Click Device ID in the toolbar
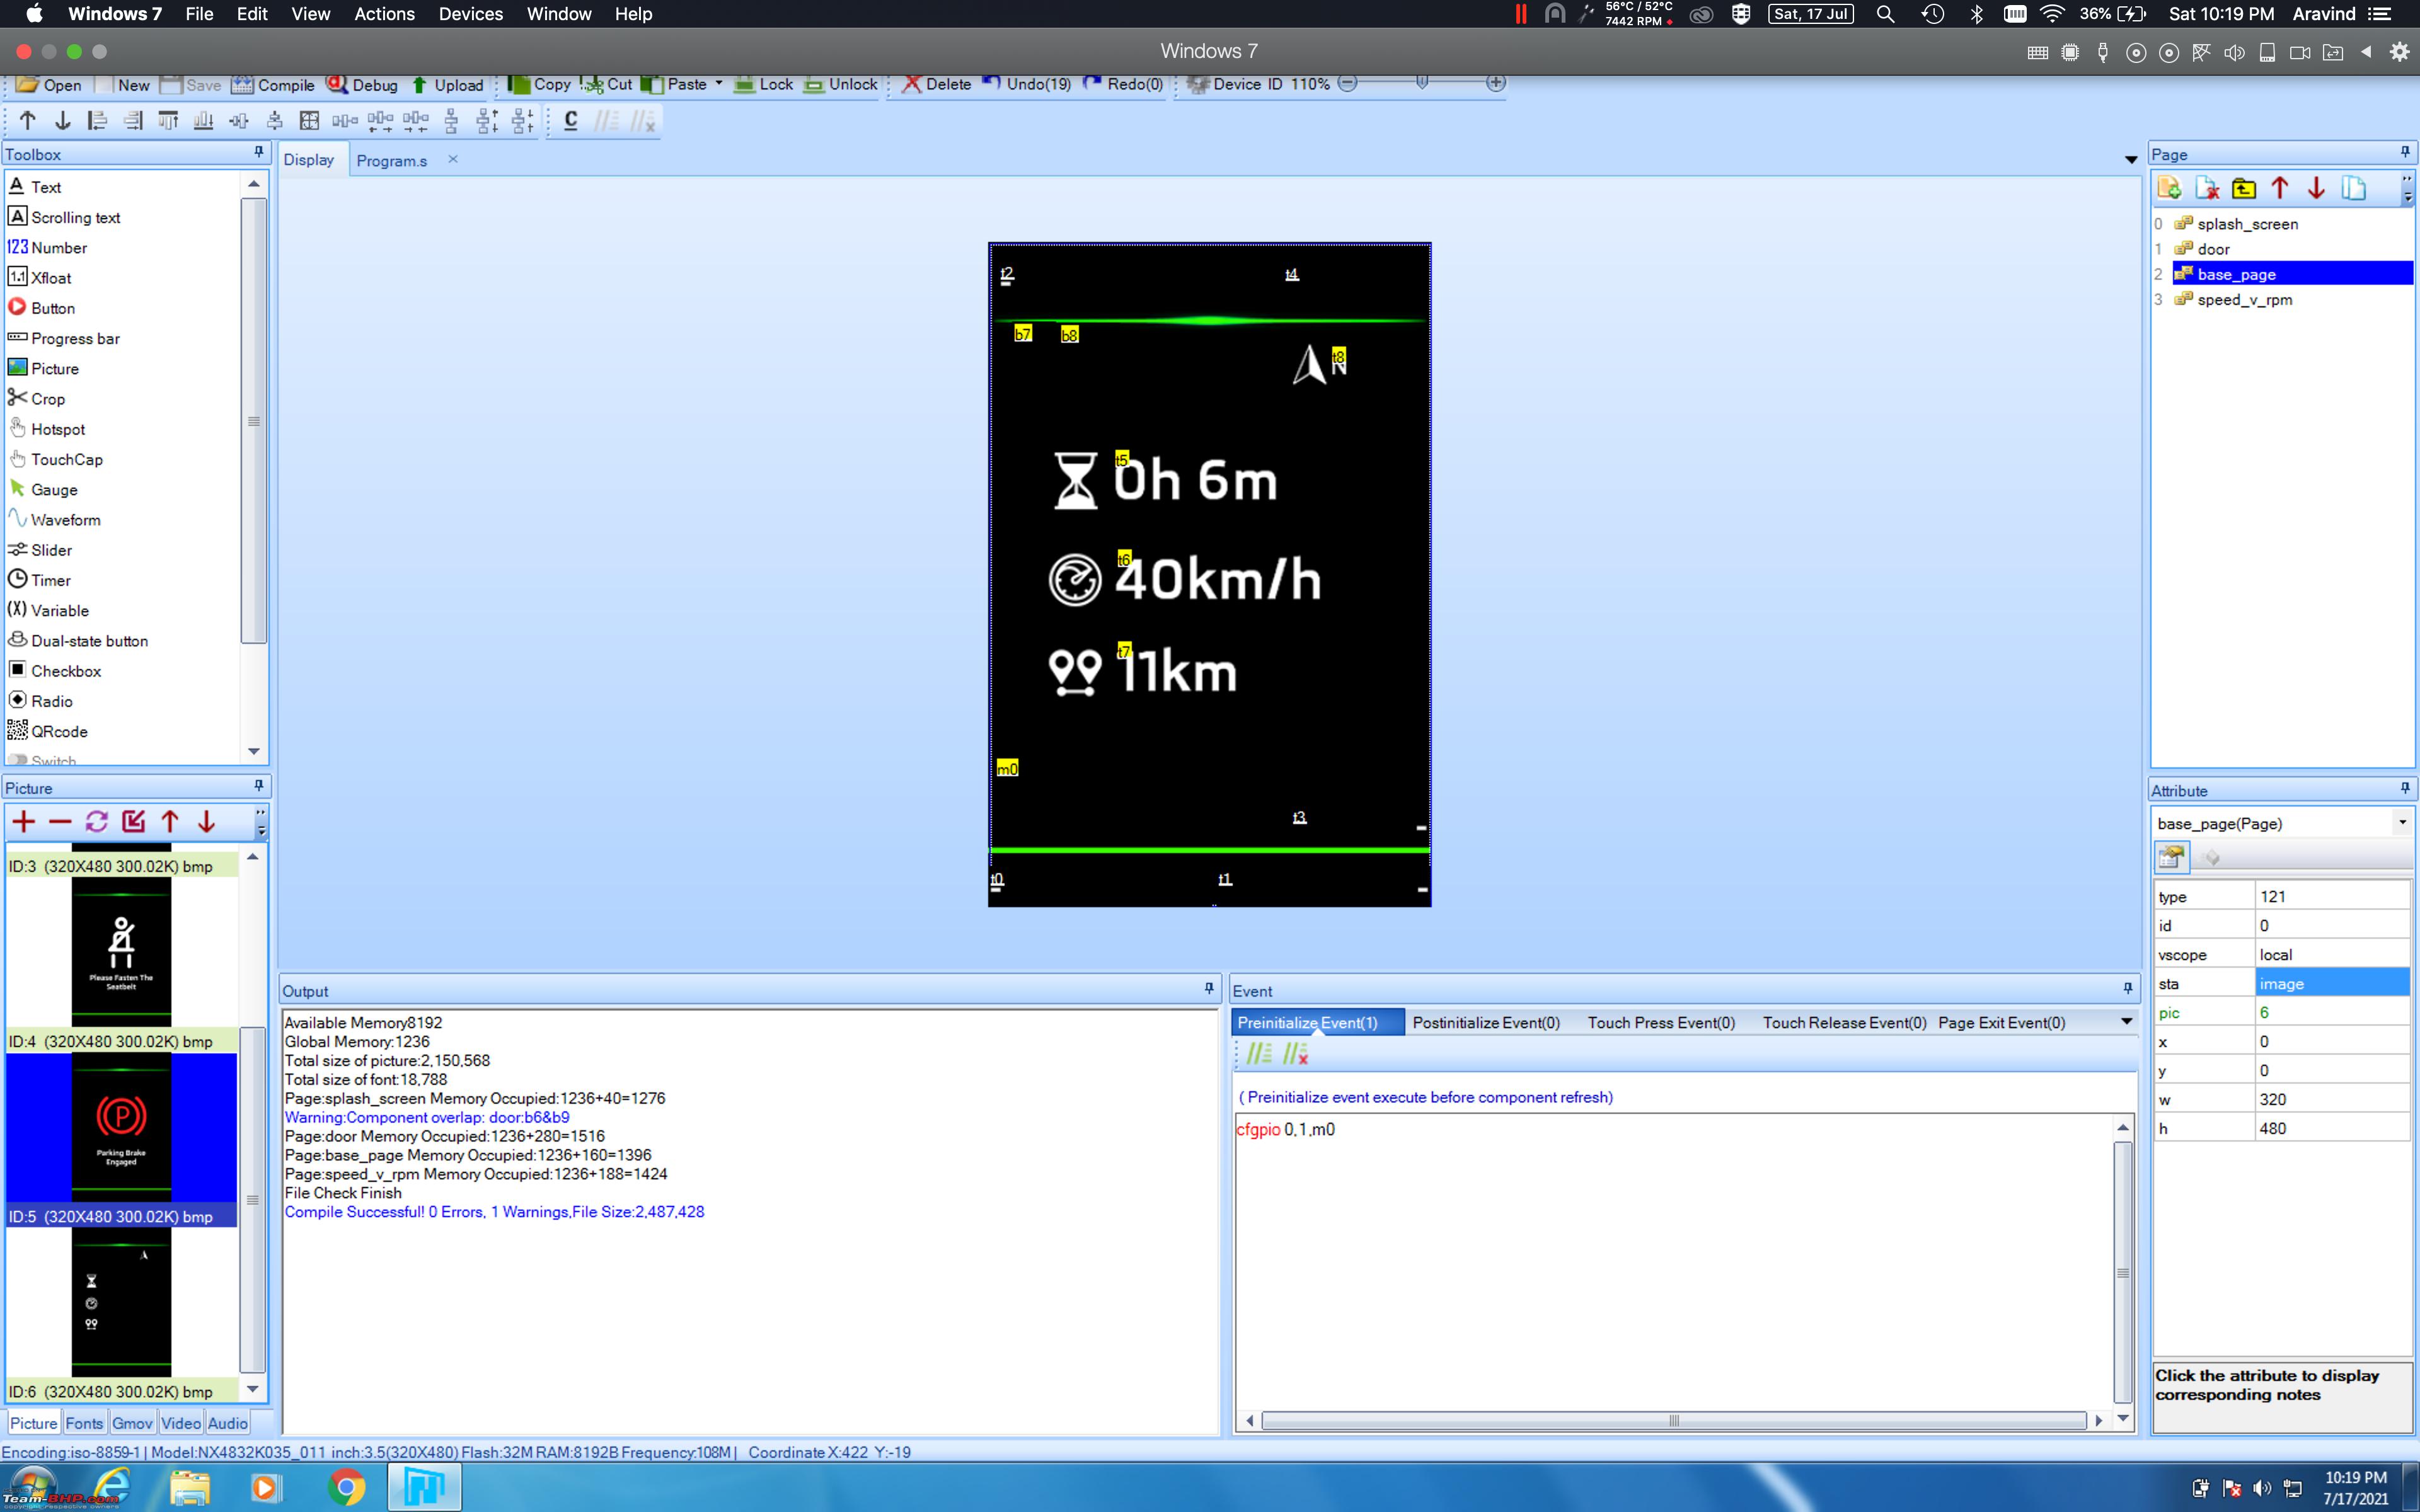The width and height of the screenshot is (2420, 1512). point(1236,84)
